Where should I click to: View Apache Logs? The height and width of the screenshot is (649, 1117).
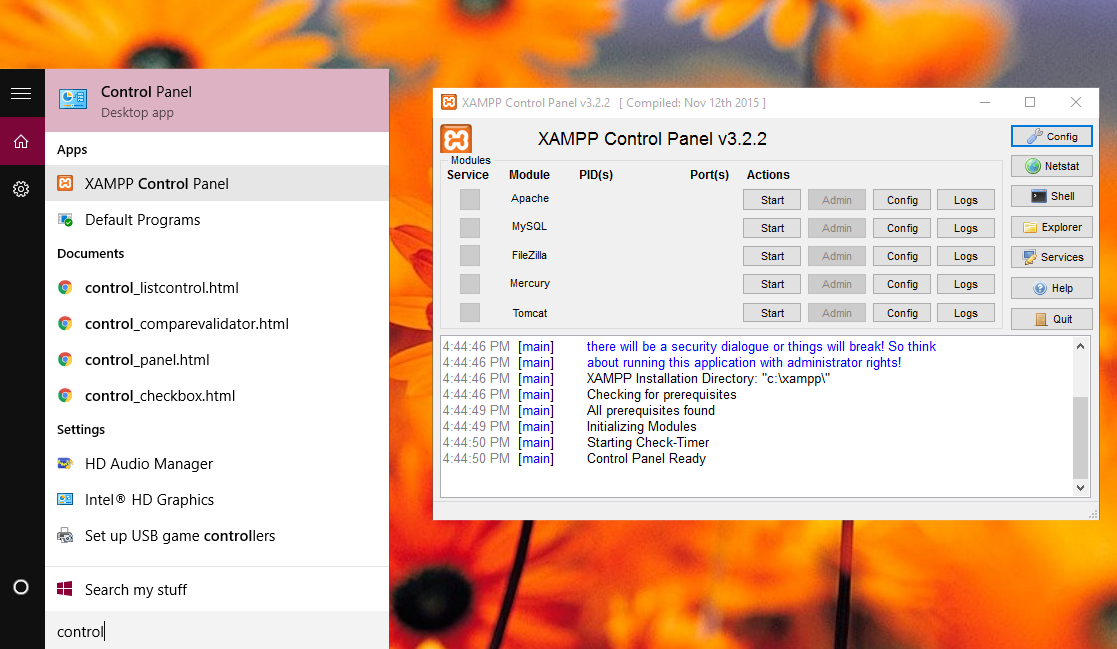[x=965, y=200]
